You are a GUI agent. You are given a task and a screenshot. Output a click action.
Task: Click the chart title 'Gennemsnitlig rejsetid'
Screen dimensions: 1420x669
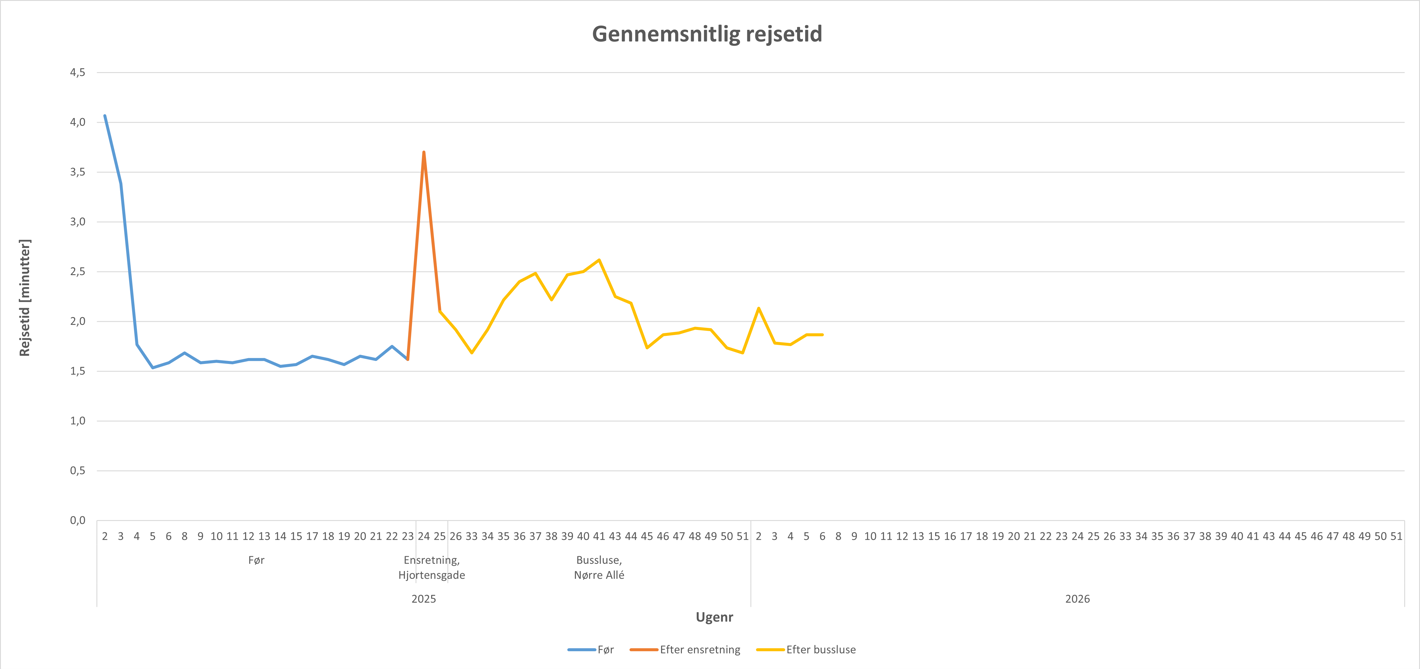click(707, 35)
